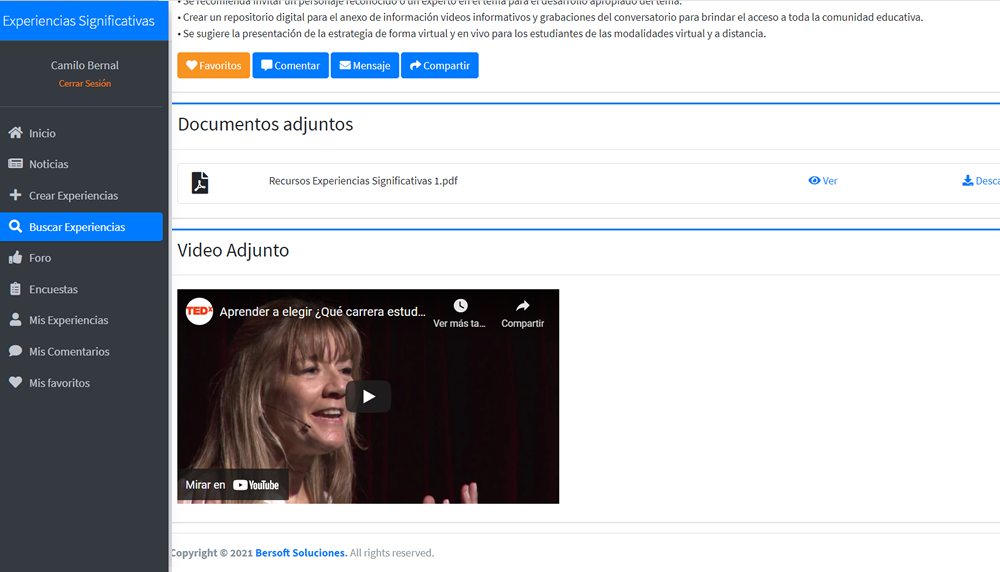Click the Ver más tarde clock icon

pos(460,306)
